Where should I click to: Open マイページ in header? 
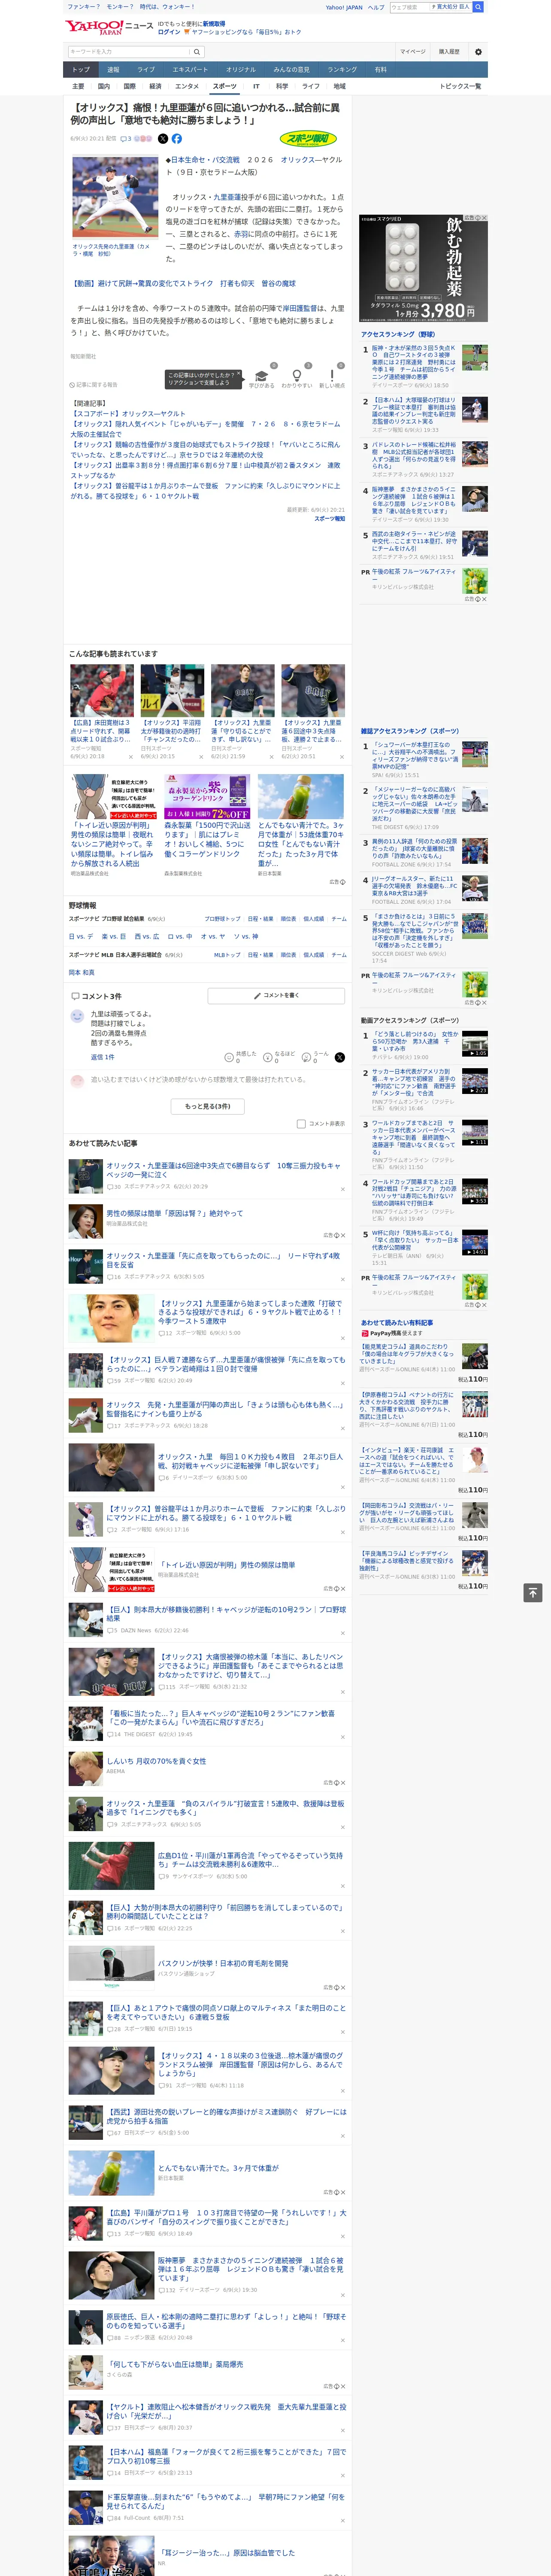click(413, 52)
